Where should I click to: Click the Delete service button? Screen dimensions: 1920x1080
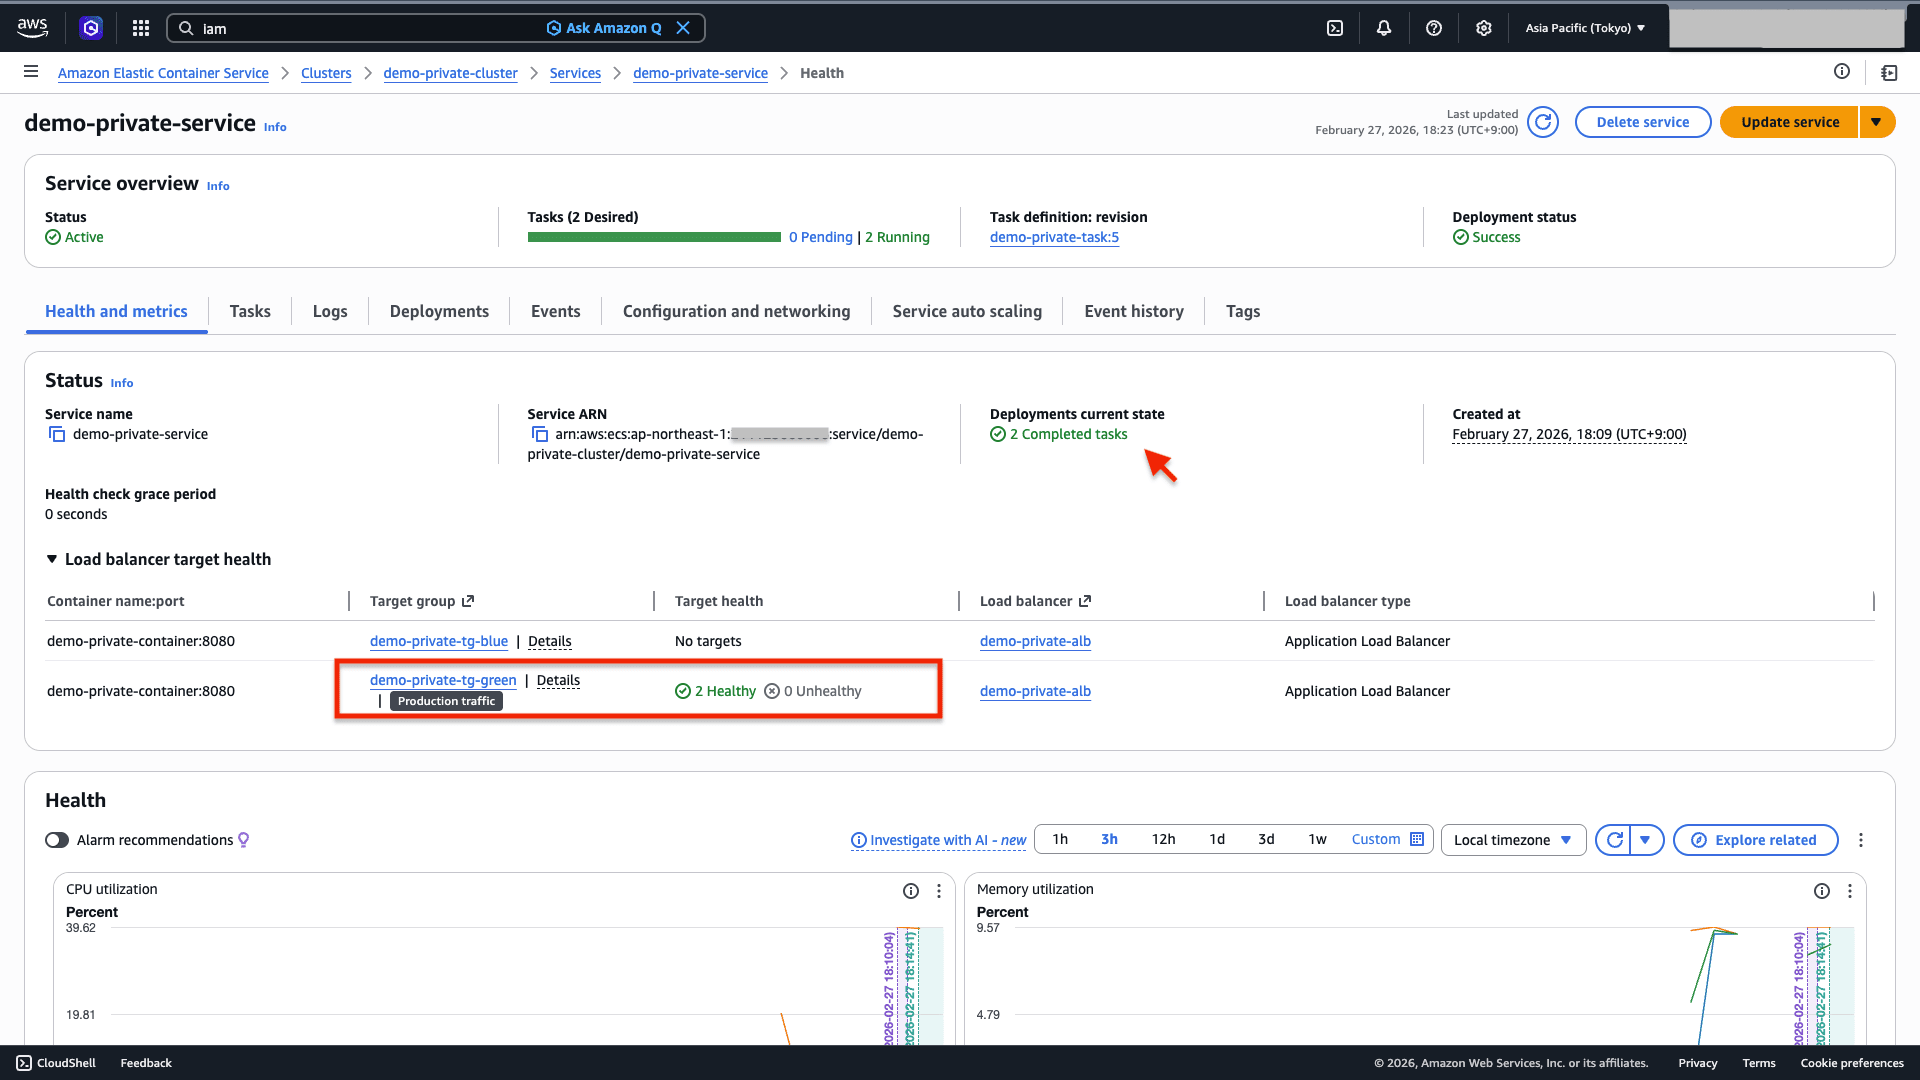coord(1642,122)
